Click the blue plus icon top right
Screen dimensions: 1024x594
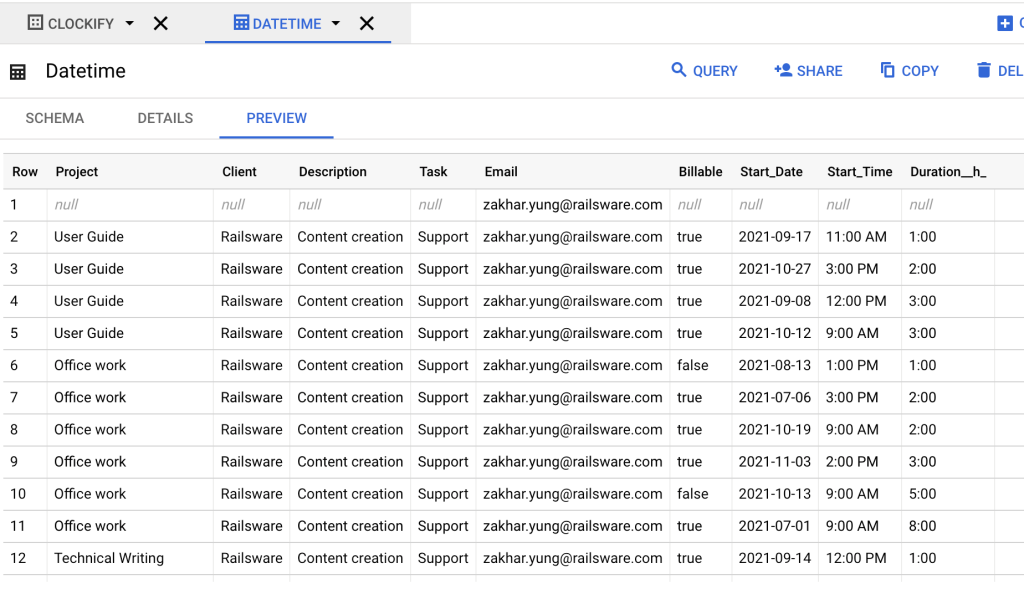click(1004, 22)
